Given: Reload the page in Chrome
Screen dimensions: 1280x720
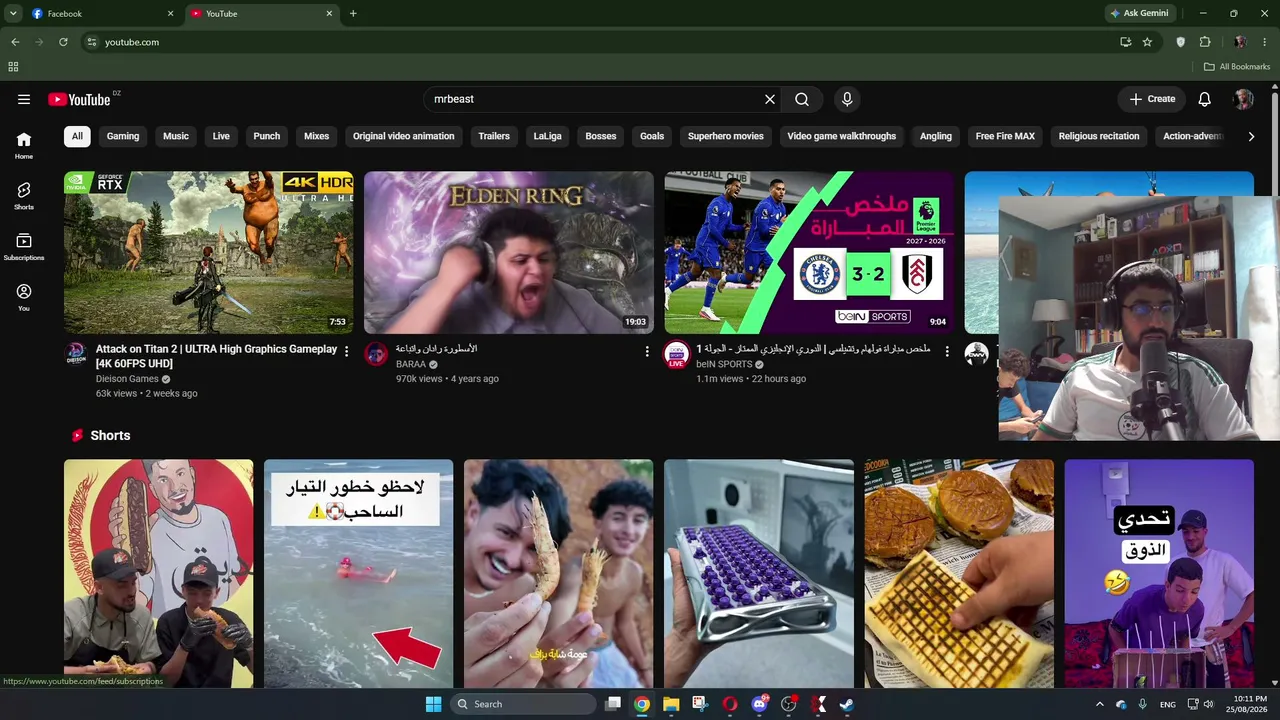Looking at the screenshot, I should pos(63,42).
